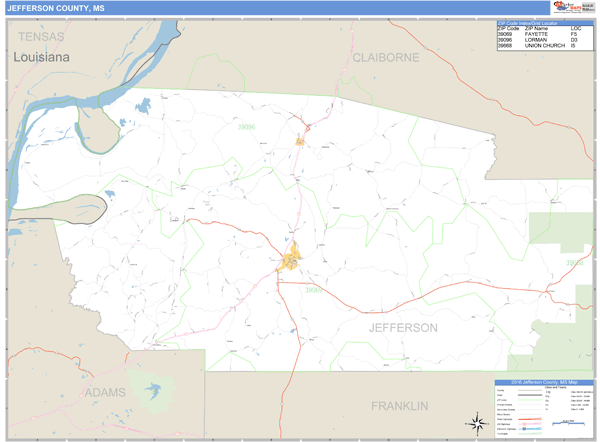
Task: Click the northern yellow town marker
Action: click(299, 141)
